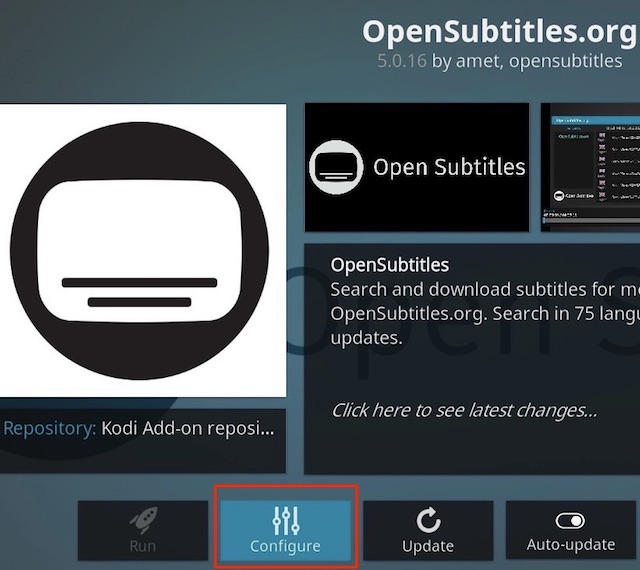Click the bold OpenSubtitles description heading
640x570 pixels.
390,265
